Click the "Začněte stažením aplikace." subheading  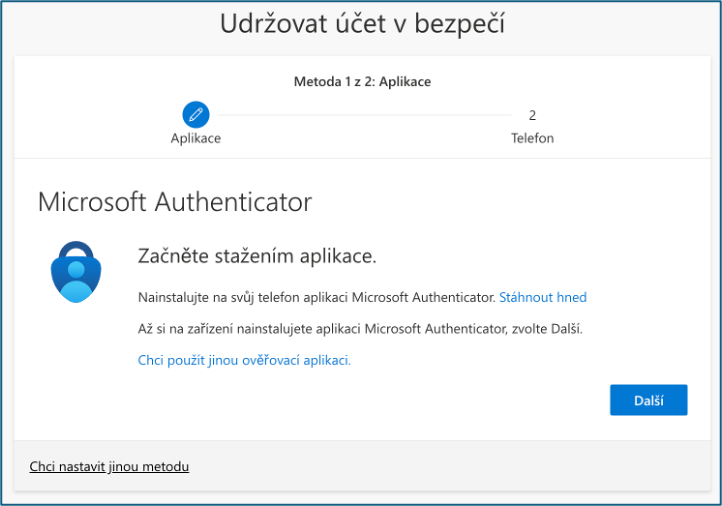[x=257, y=257]
